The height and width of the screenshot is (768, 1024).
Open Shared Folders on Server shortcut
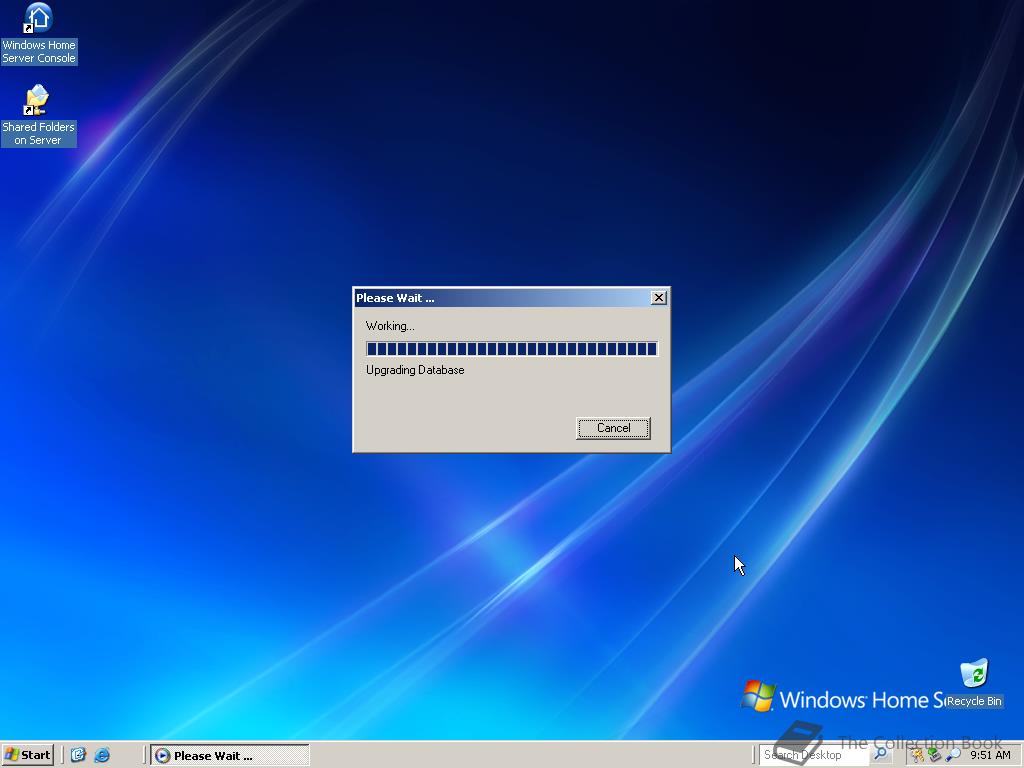39,116
